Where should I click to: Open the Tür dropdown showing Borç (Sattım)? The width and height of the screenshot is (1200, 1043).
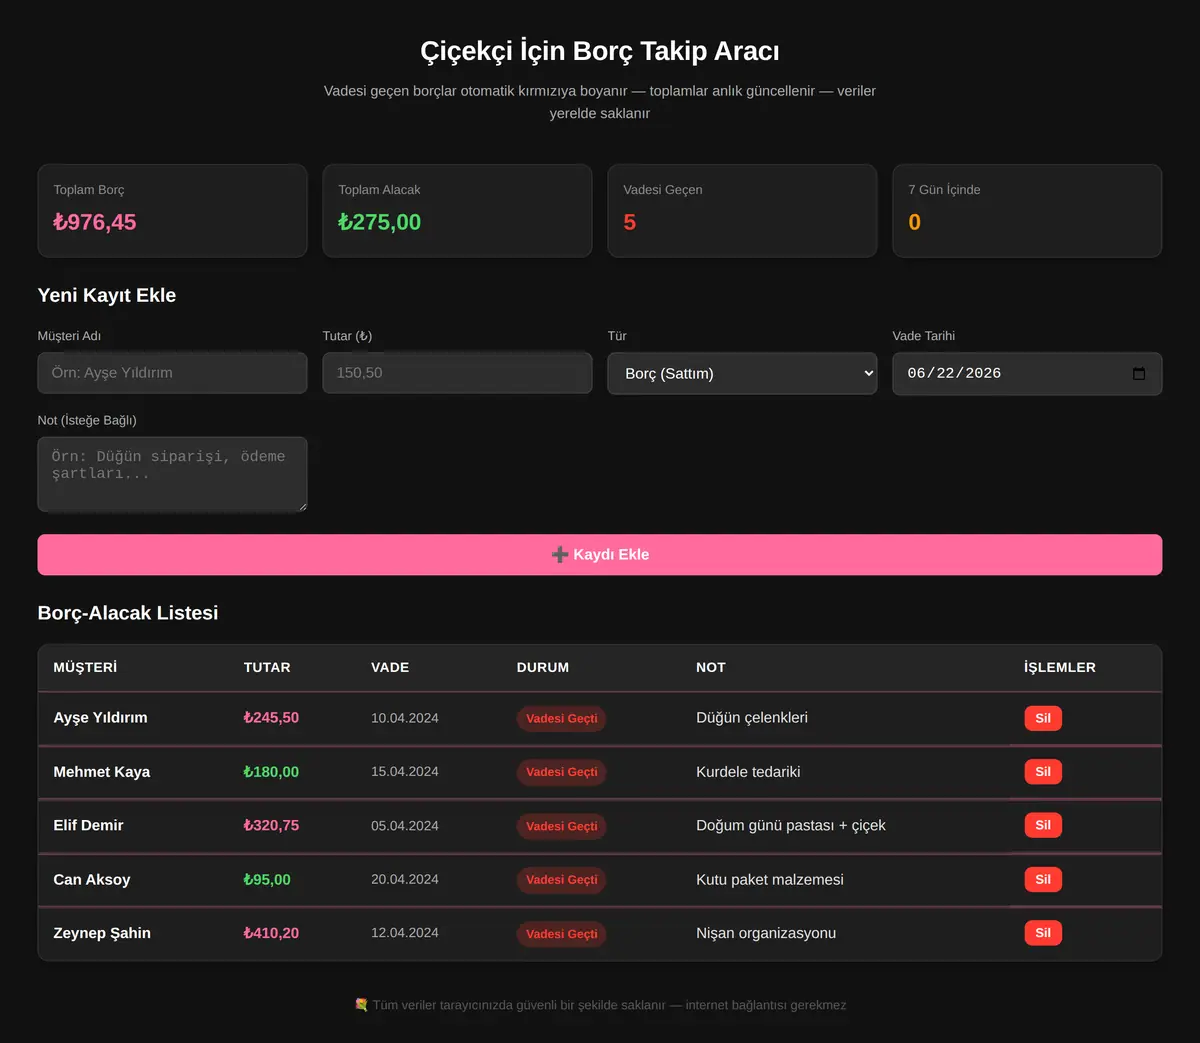coord(742,373)
